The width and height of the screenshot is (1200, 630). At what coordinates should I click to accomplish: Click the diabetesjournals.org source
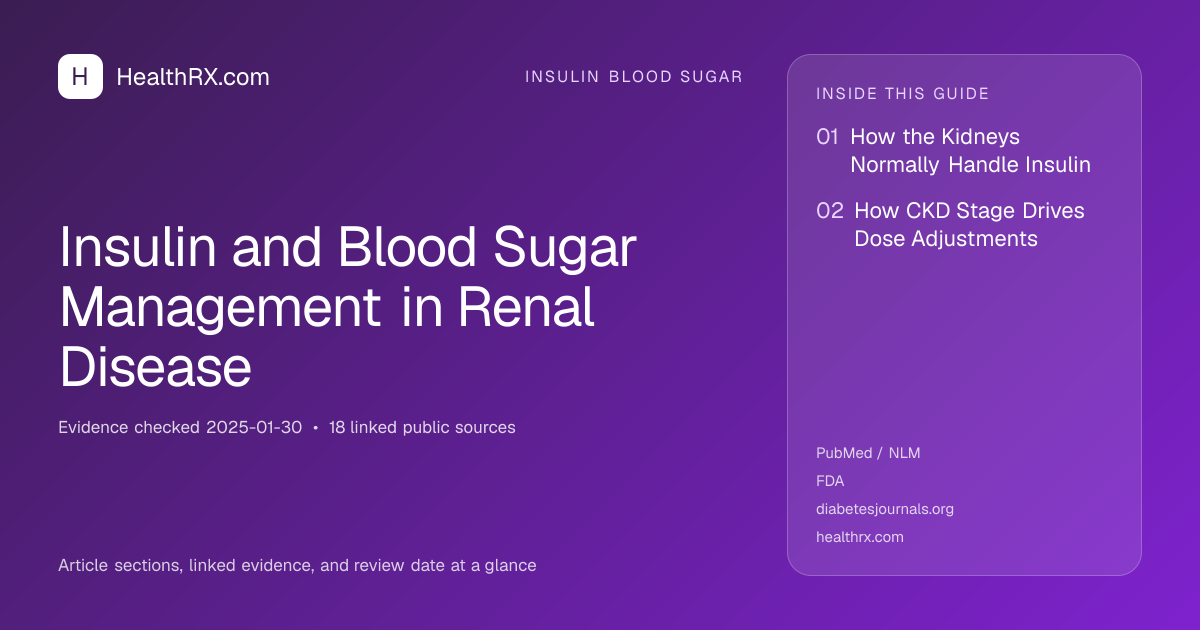point(885,509)
